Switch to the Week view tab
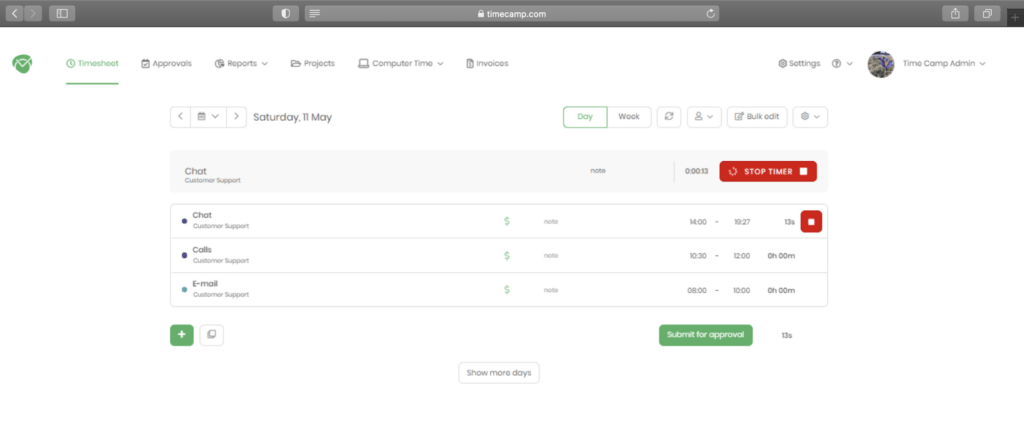Viewport: 1024px width, 433px height. point(629,117)
